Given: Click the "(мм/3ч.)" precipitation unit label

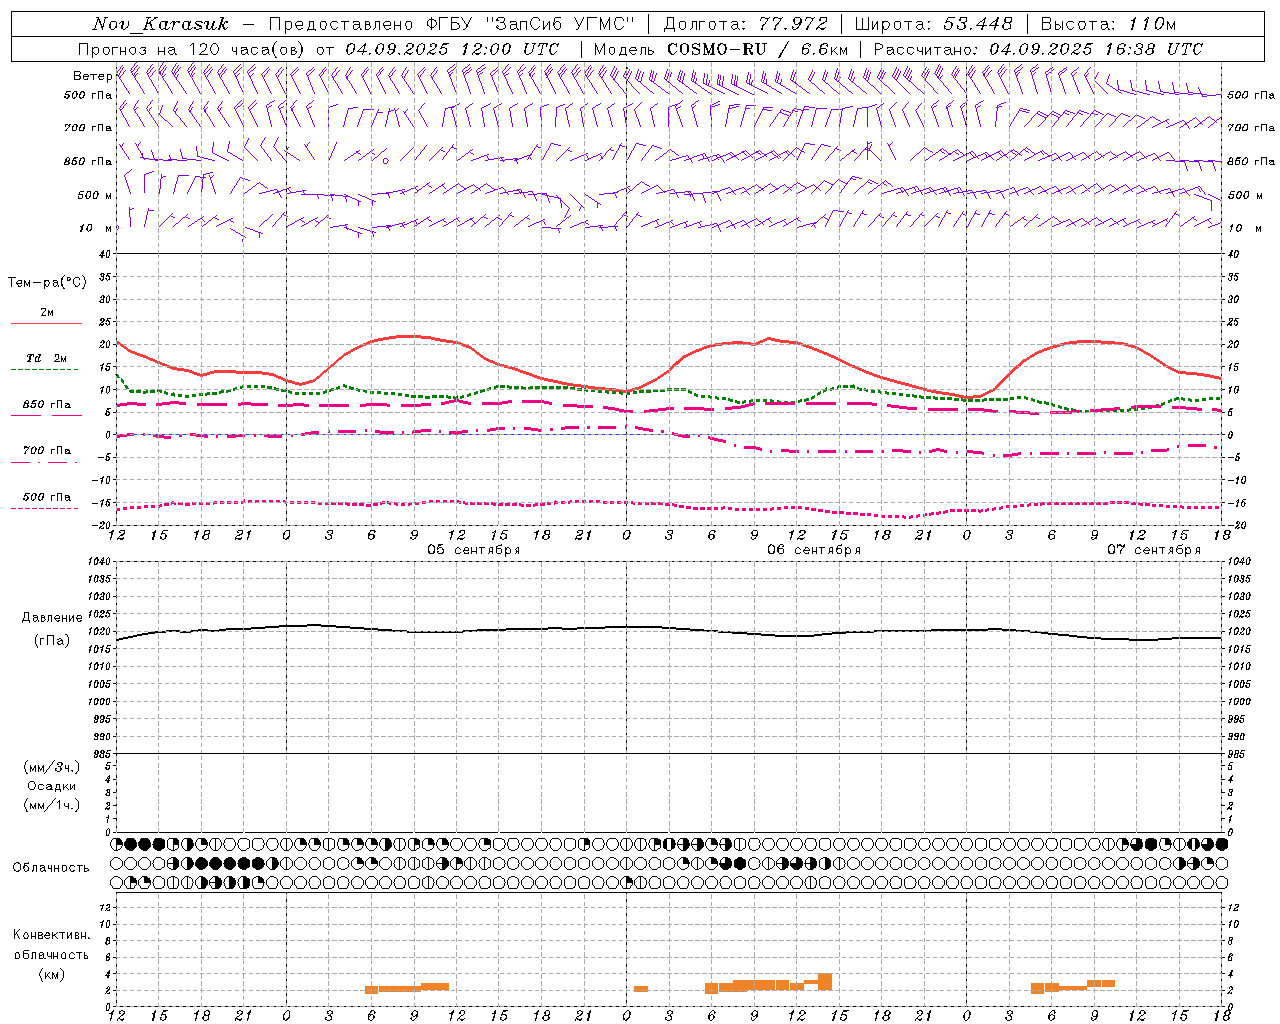Looking at the screenshot, I should tap(51, 767).
